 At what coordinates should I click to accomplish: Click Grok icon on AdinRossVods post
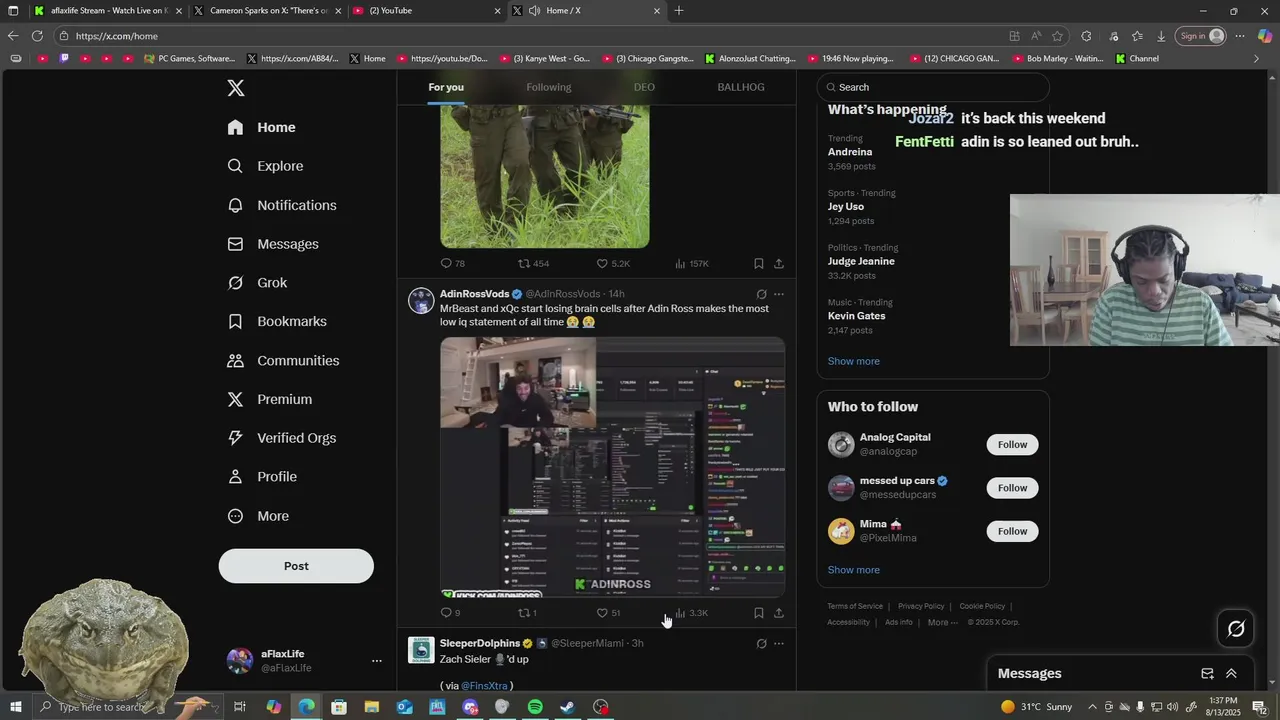(761, 294)
